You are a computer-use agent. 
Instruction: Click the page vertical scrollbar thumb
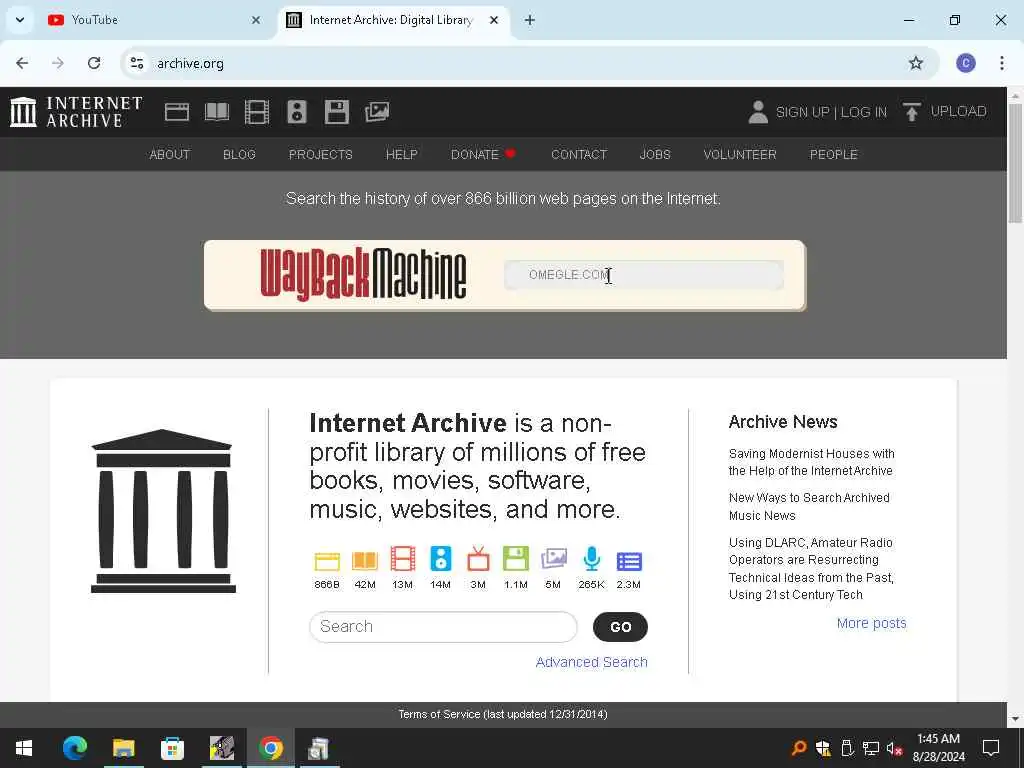click(1015, 163)
